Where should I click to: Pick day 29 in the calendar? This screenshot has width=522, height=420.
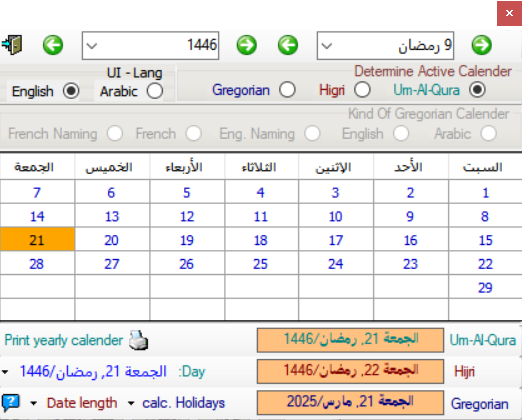(x=485, y=287)
